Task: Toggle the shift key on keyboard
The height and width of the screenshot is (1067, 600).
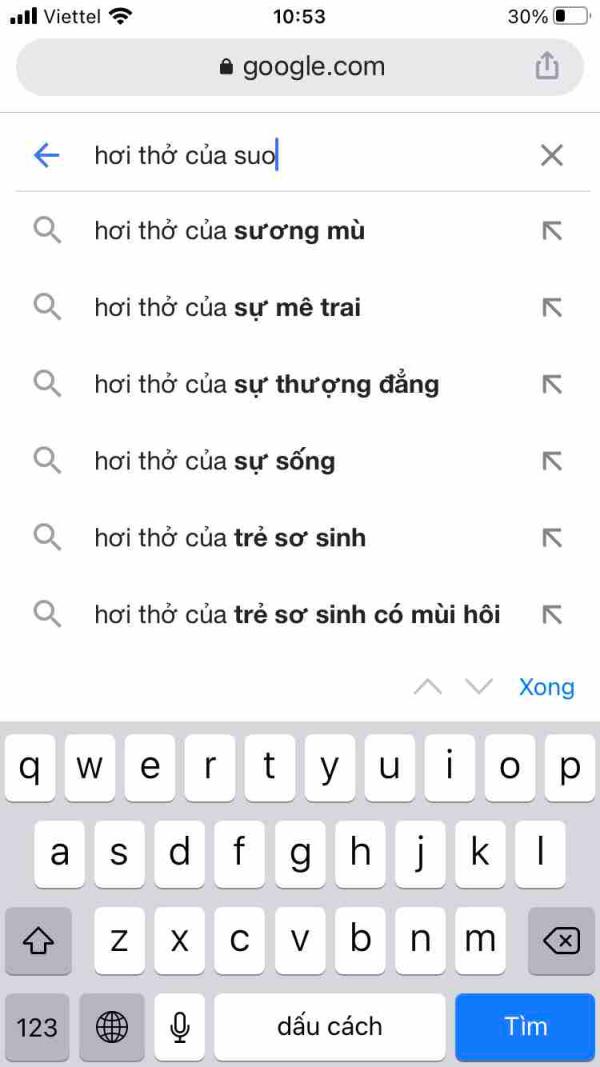Action: tap(38, 940)
